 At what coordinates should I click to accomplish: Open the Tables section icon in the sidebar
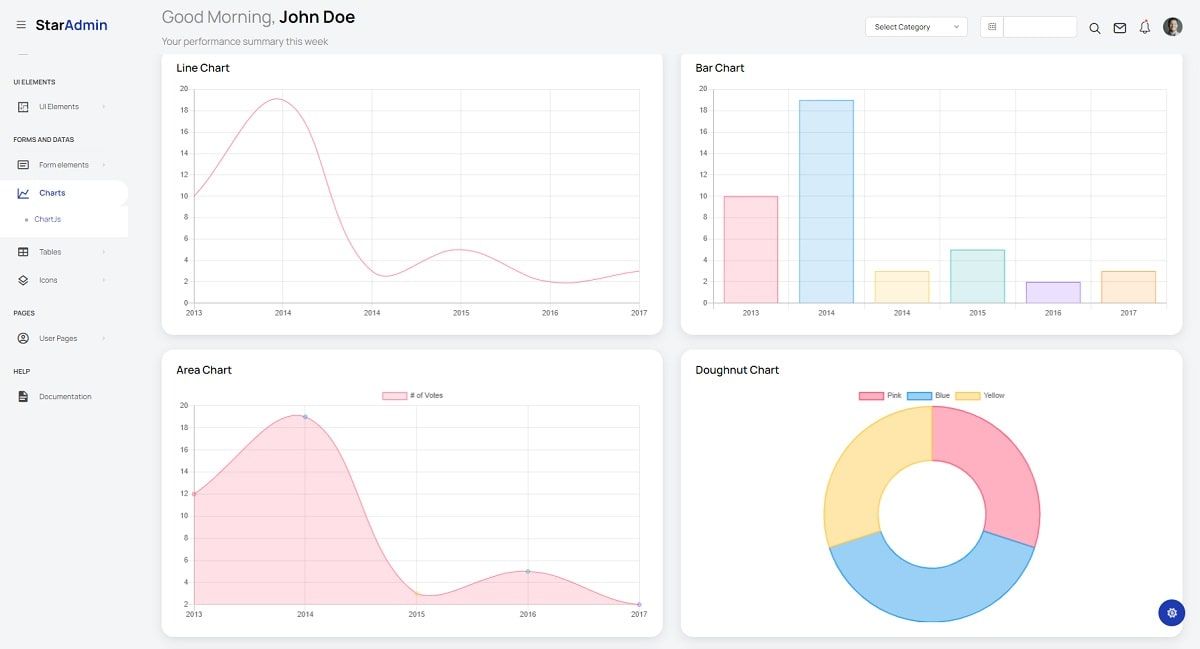click(x=22, y=251)
